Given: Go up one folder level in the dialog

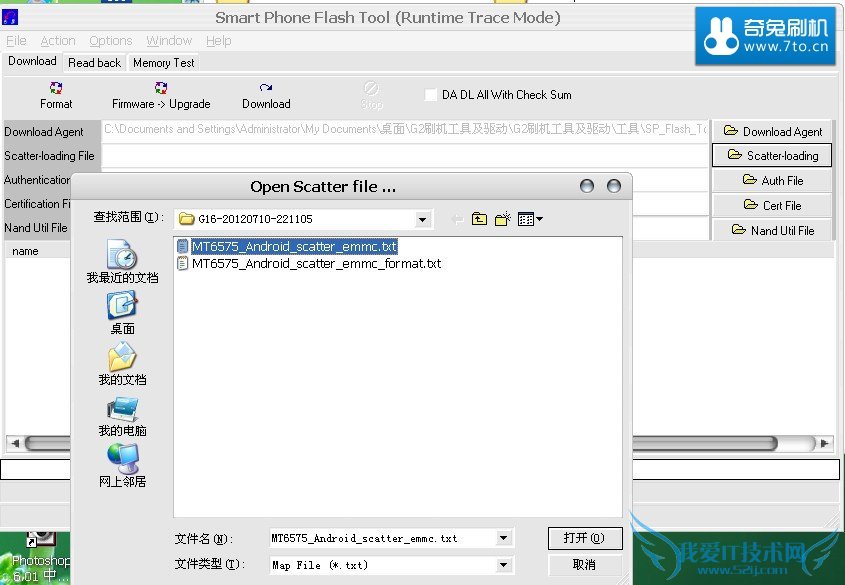Looking at the screenshot, I should click(479, 219).
